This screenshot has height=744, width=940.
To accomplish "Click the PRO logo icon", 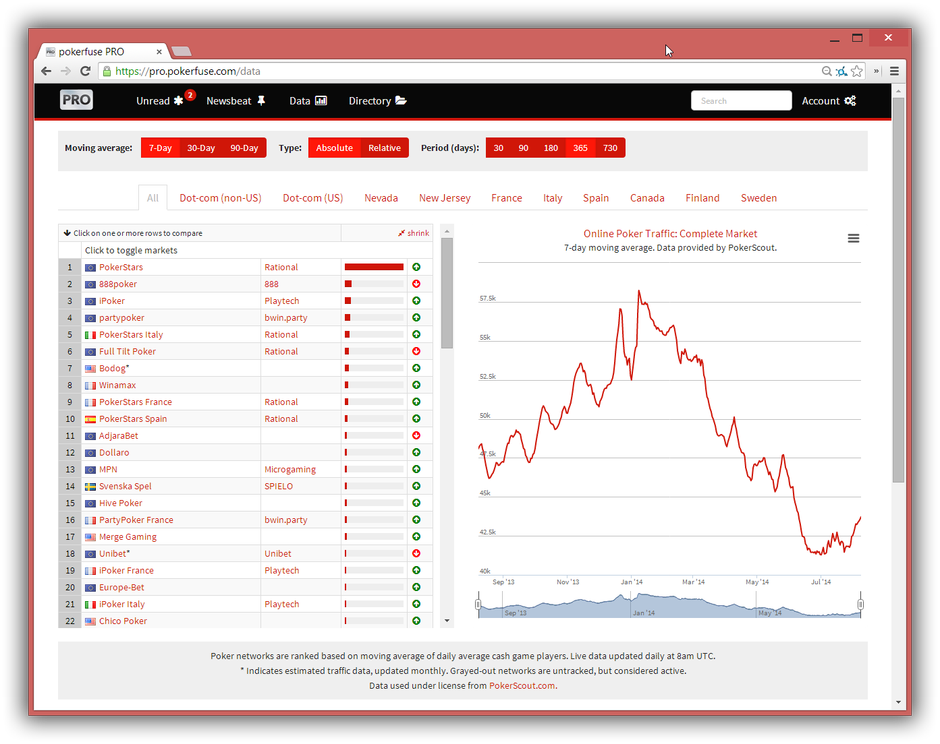I will tap(76, 100).
